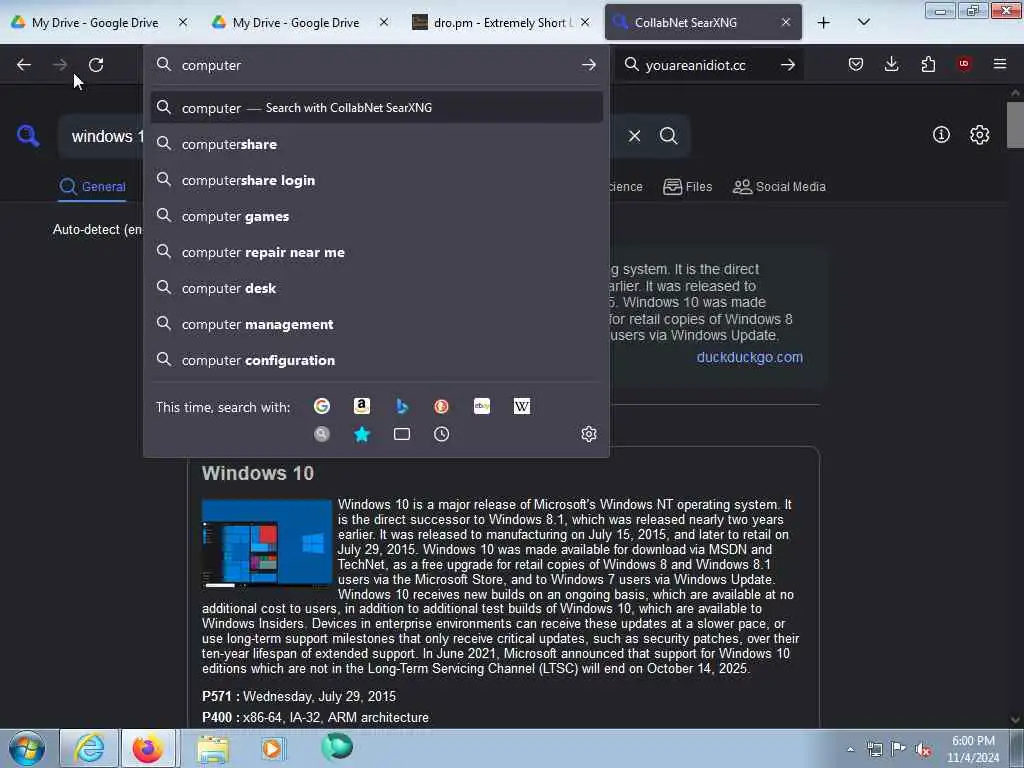Choose suggestion 'computer configuration'

pos(376,360)
